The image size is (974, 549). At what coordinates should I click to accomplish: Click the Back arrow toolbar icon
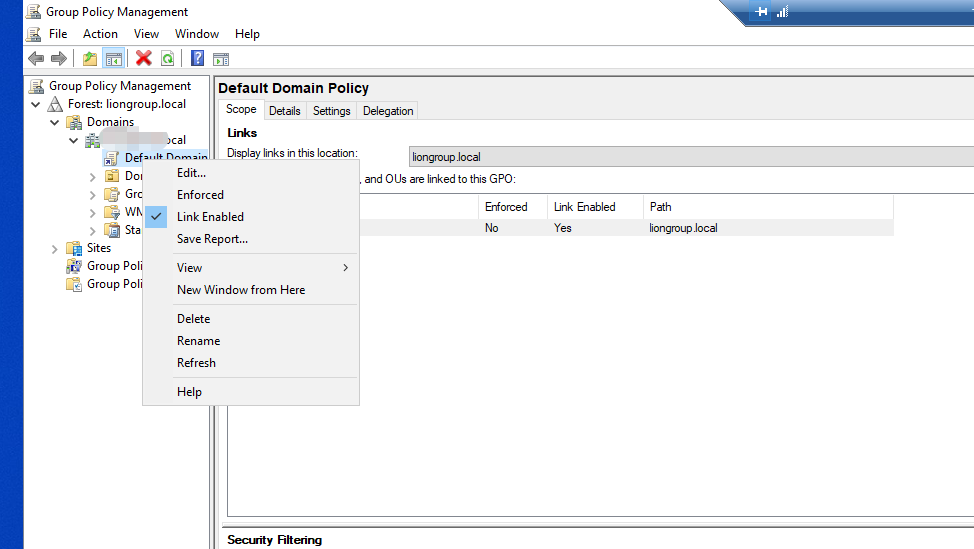[x=36, y=58]
